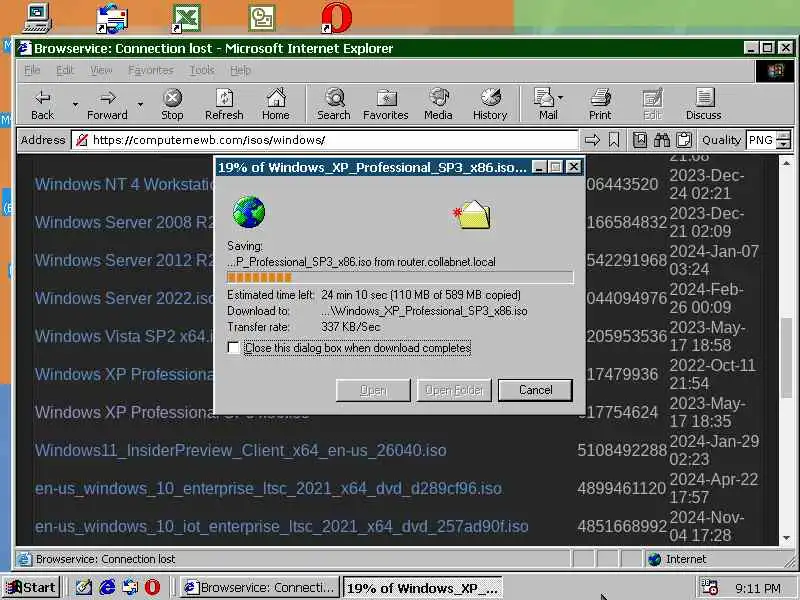Launch Internet Explorer from quick launch
This screenshot has width=800, height=600.
click(x=107, y=587)
